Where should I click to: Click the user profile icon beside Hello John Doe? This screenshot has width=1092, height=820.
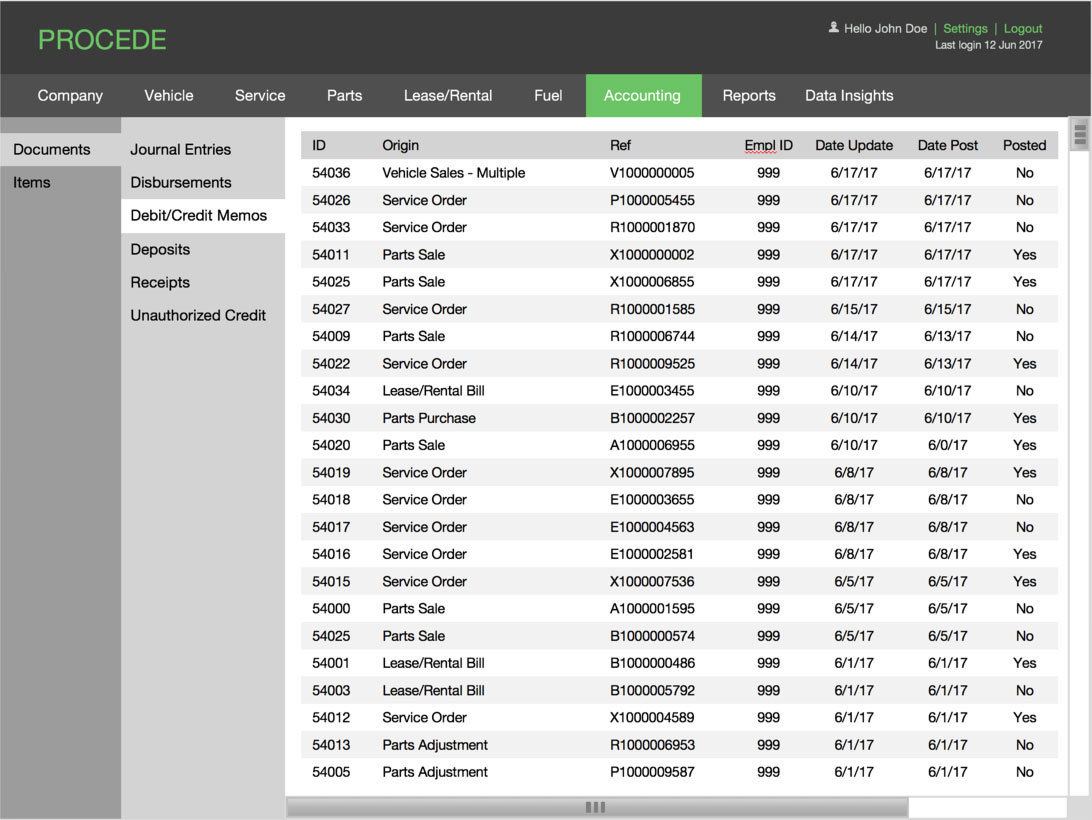(833, 27)
